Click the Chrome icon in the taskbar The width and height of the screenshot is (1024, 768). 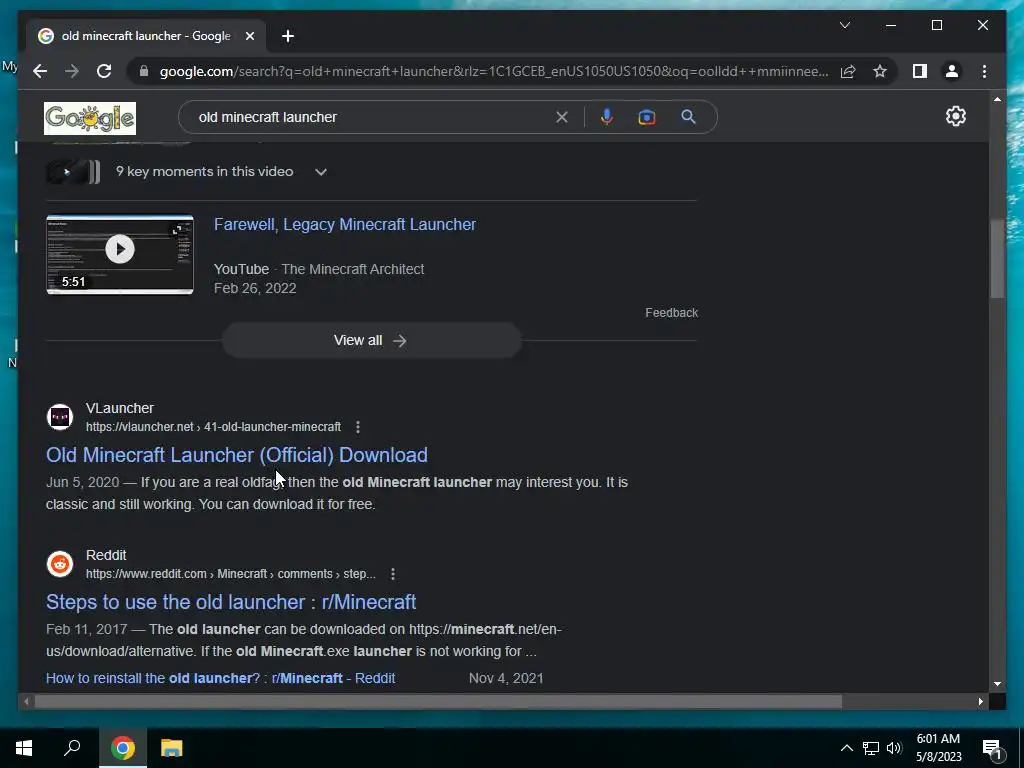coord(123,748)
